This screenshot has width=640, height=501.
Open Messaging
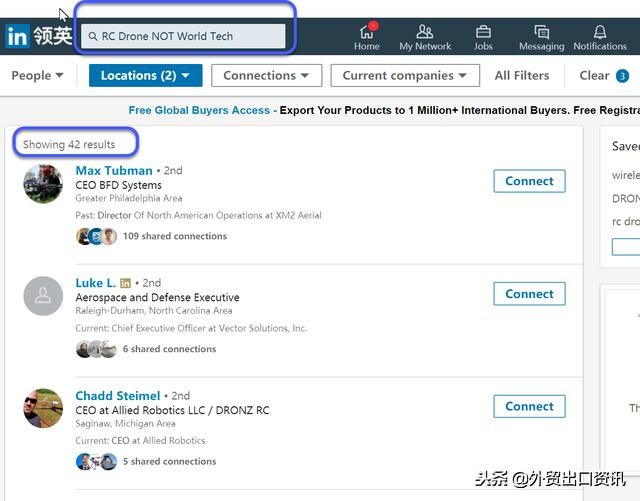(541, 37)
